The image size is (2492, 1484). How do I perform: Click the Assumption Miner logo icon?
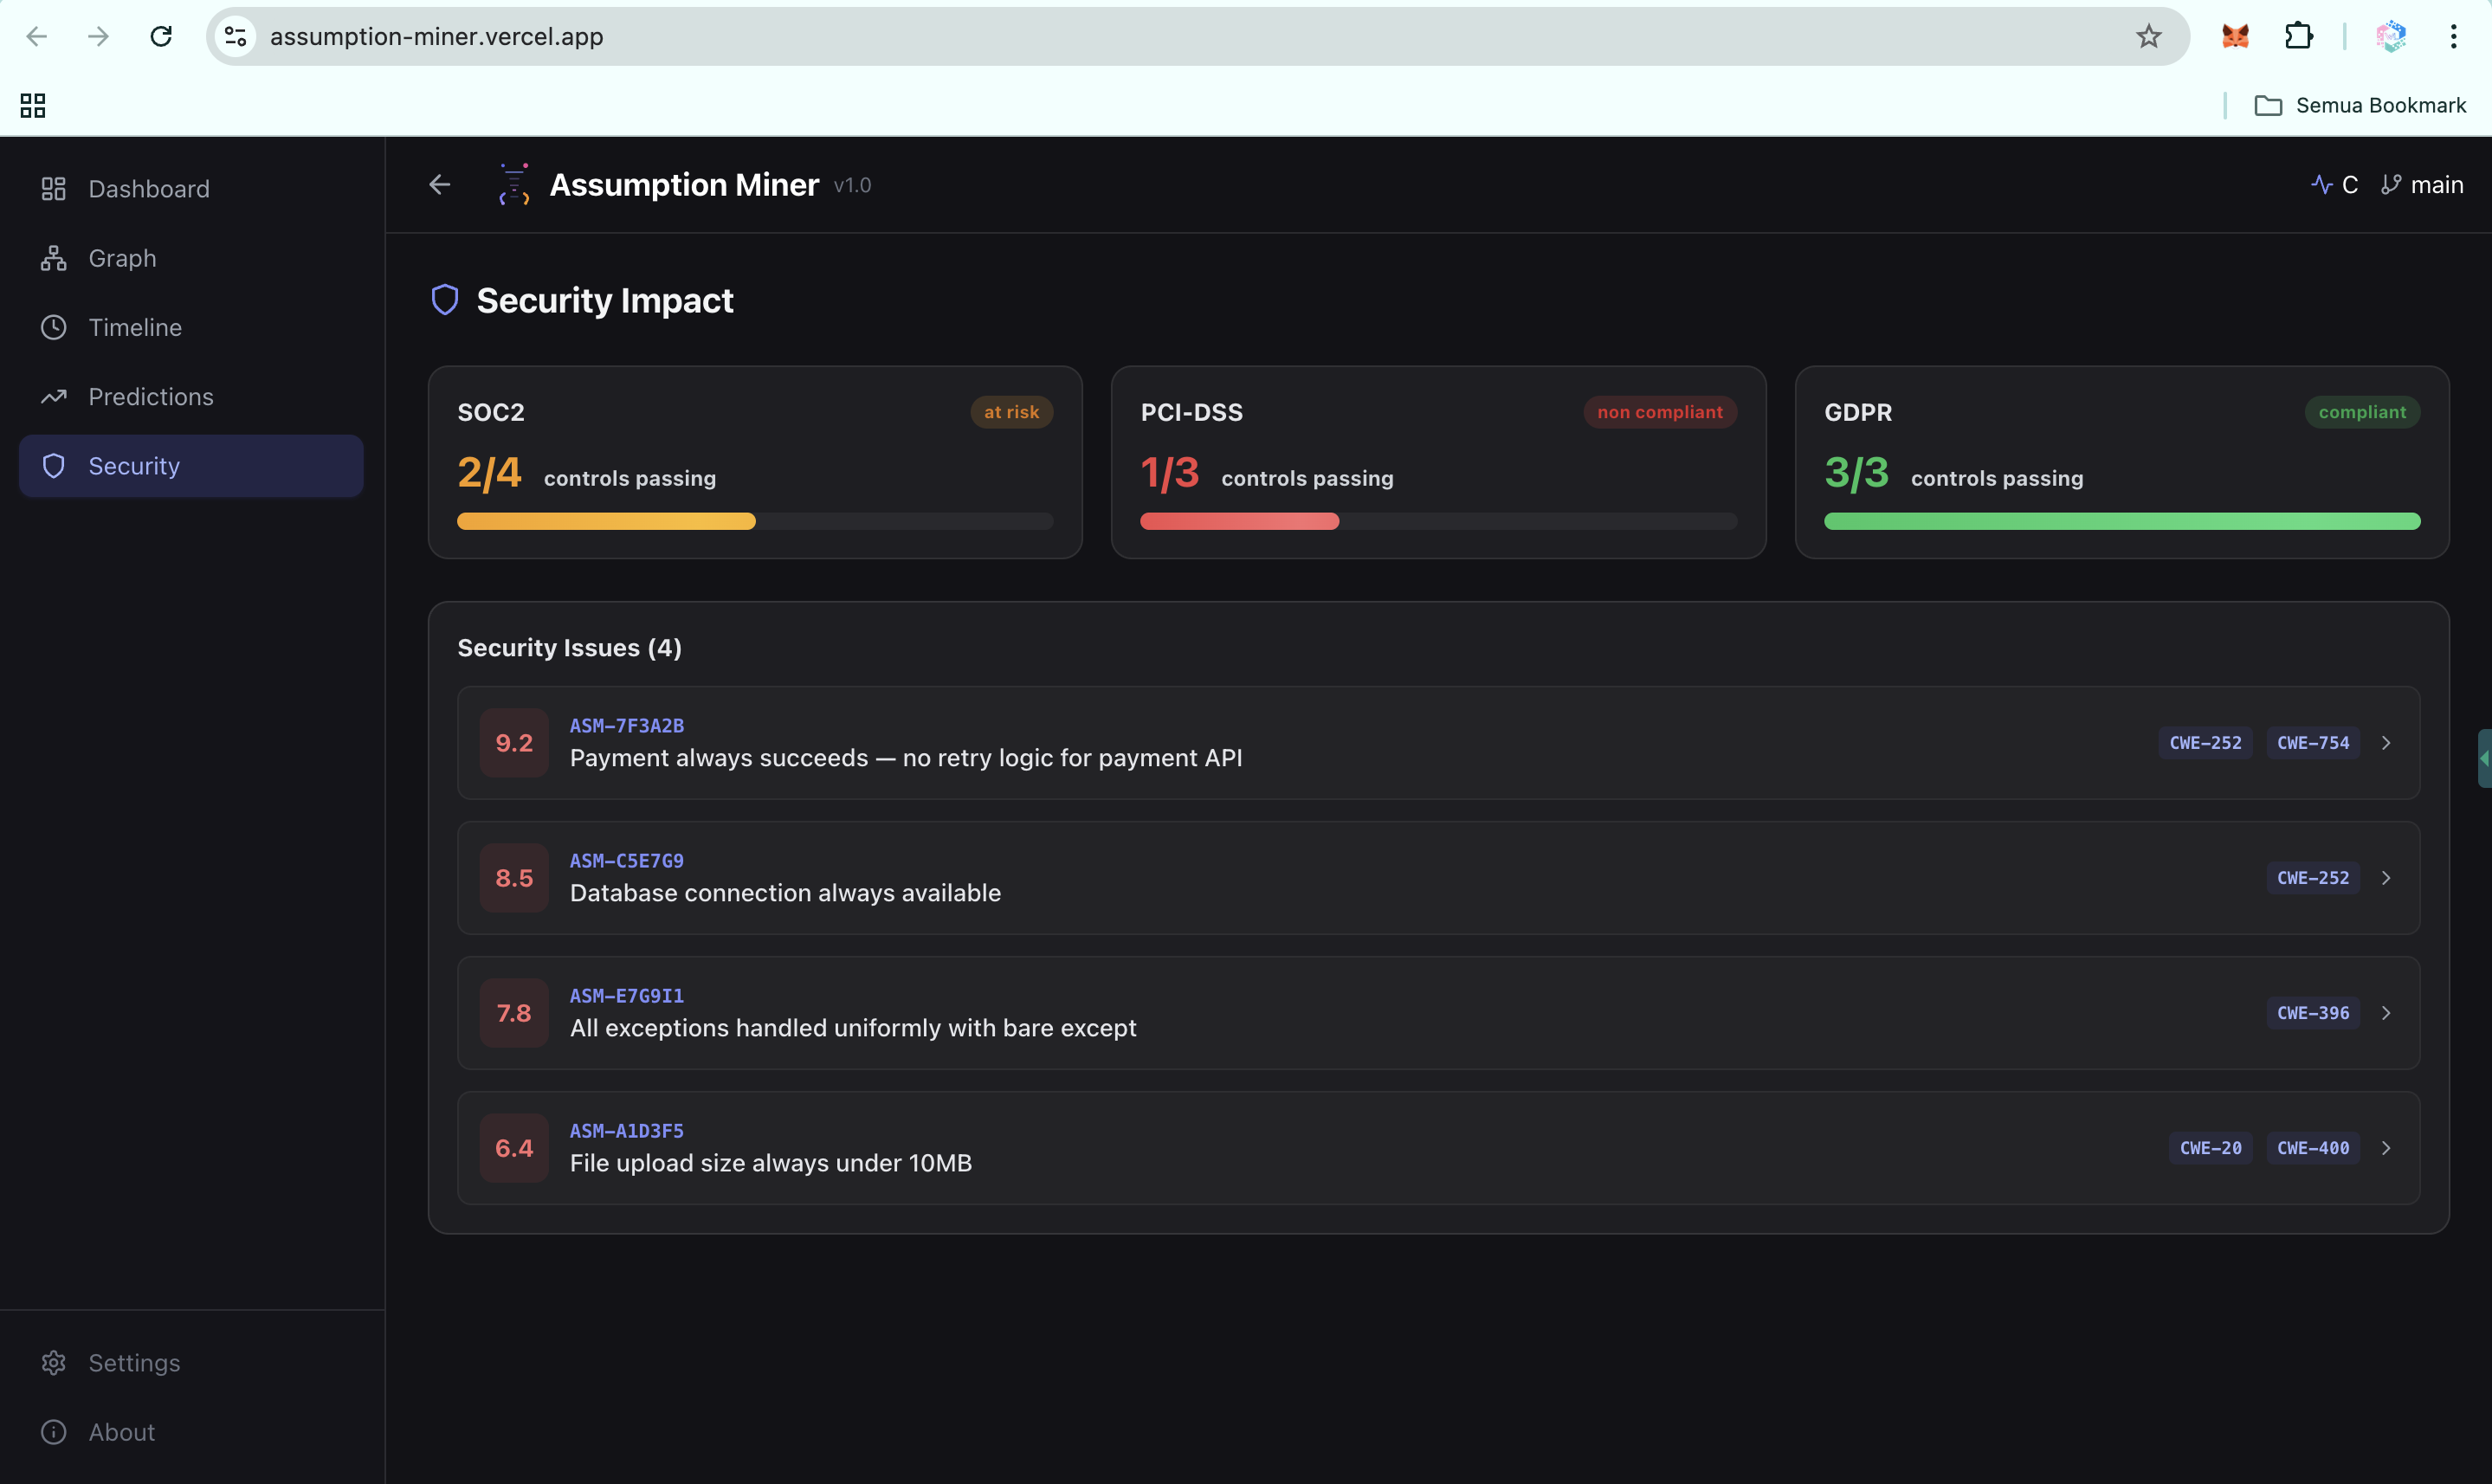514,185
